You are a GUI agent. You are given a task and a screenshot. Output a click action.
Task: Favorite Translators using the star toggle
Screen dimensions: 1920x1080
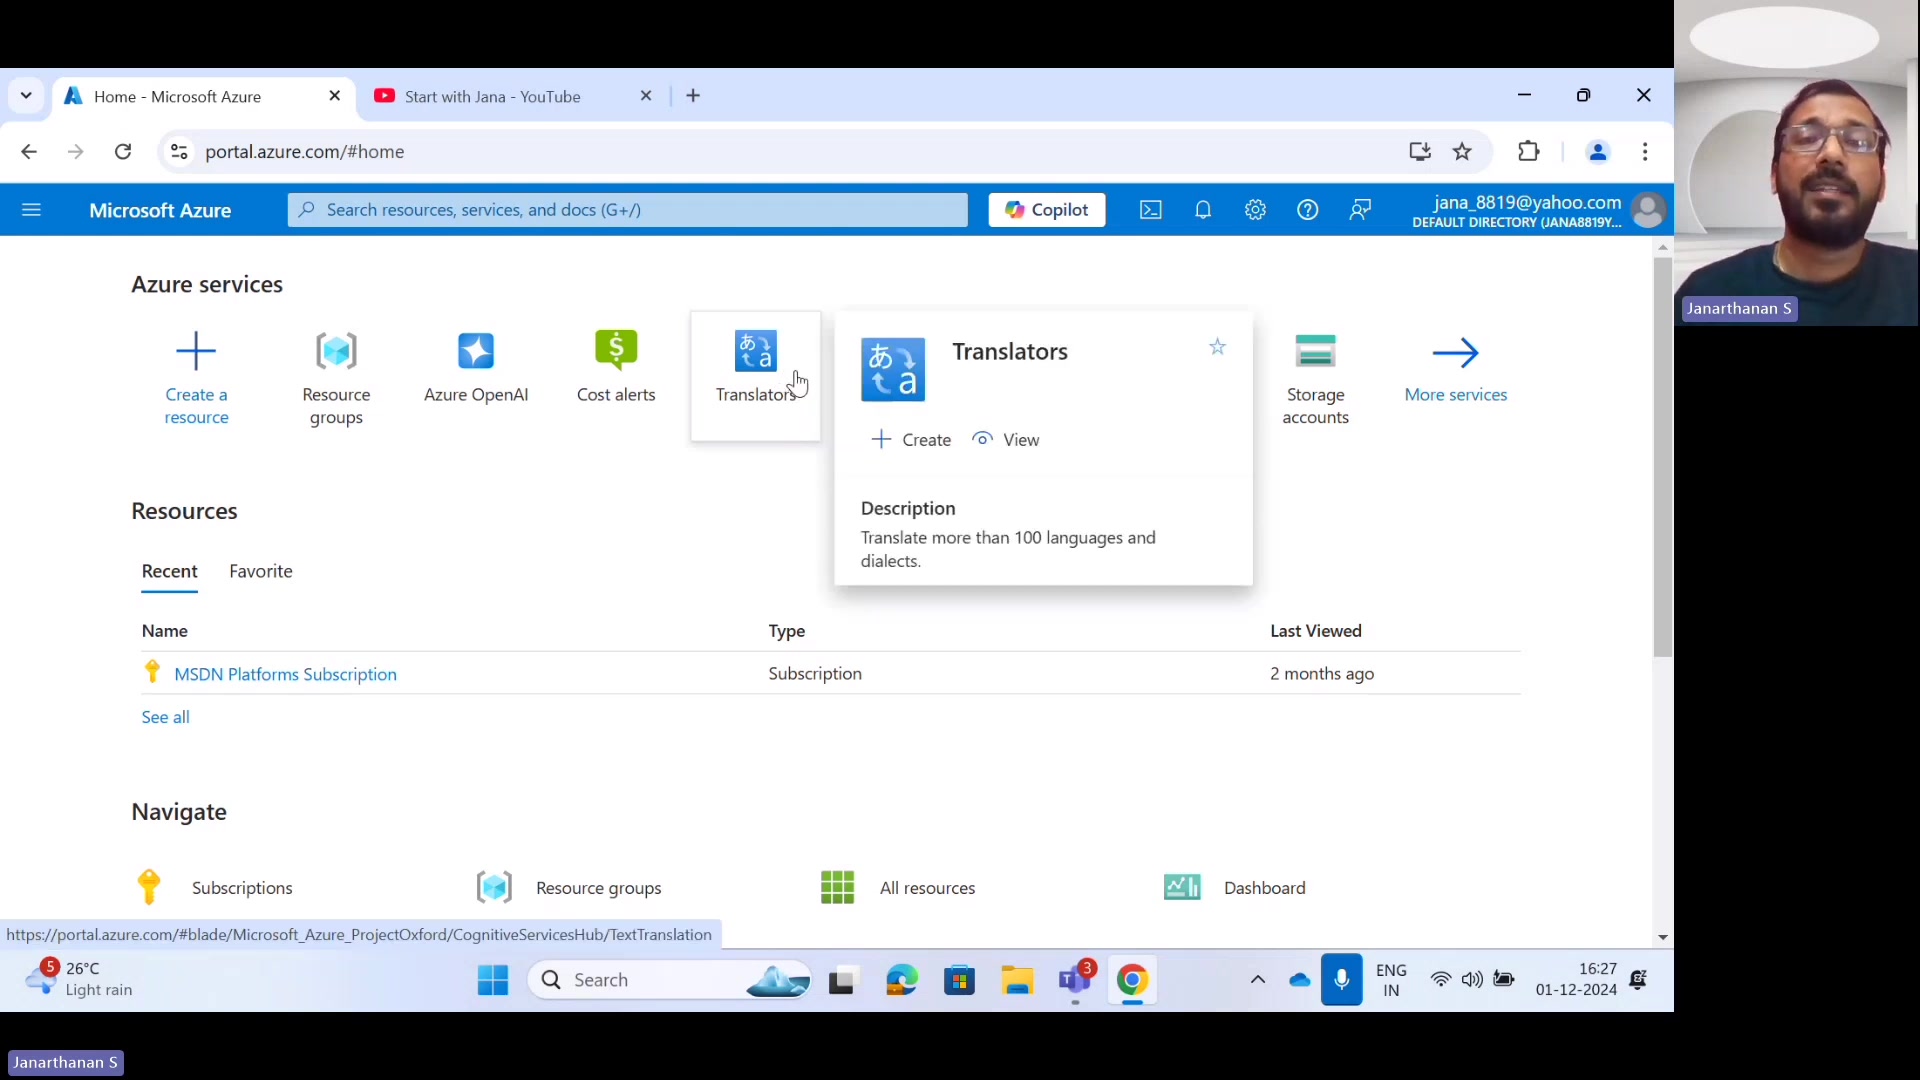1217,347
